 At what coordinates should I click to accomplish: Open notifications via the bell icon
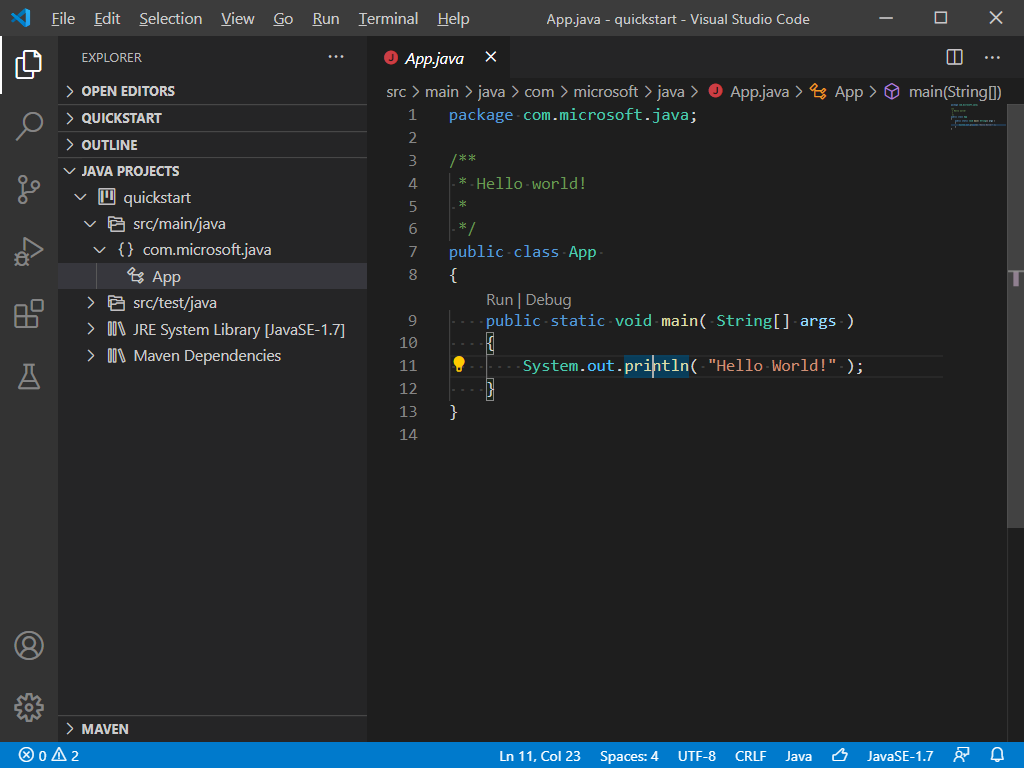pos(996,755)
